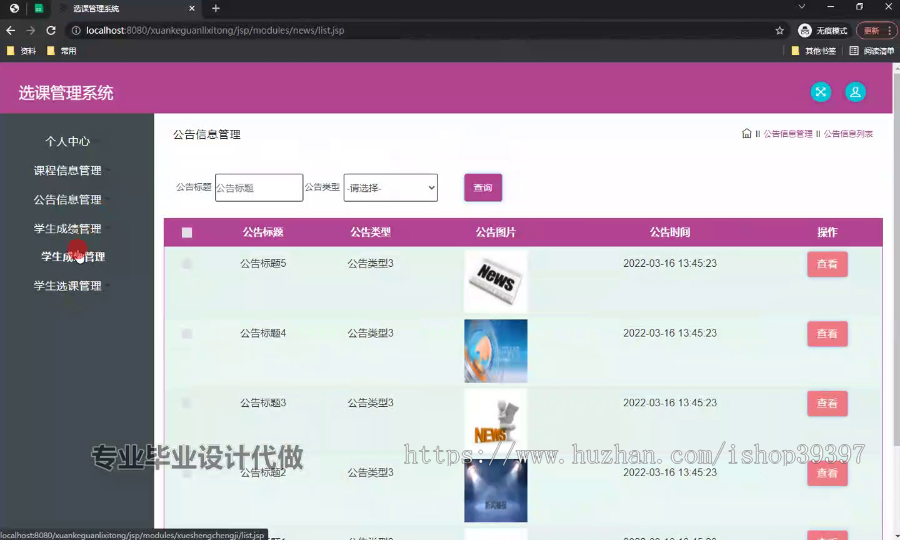This screenshot has width=900, height=540.
Task: Expand 课程信息管理 sidebar menu
Action: click(x=68, y=170)
